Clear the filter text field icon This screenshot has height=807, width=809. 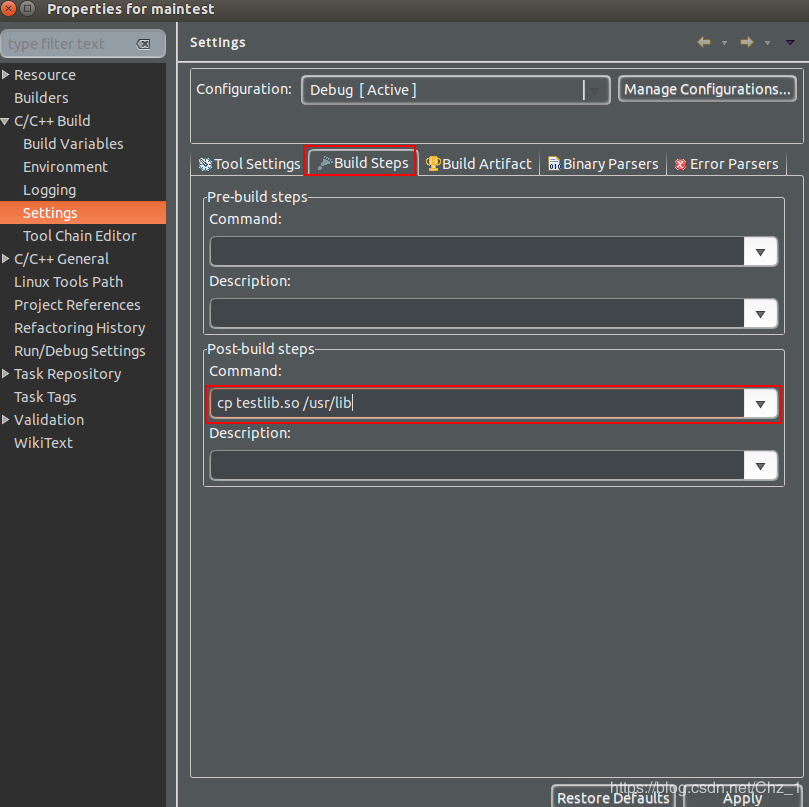143,44
